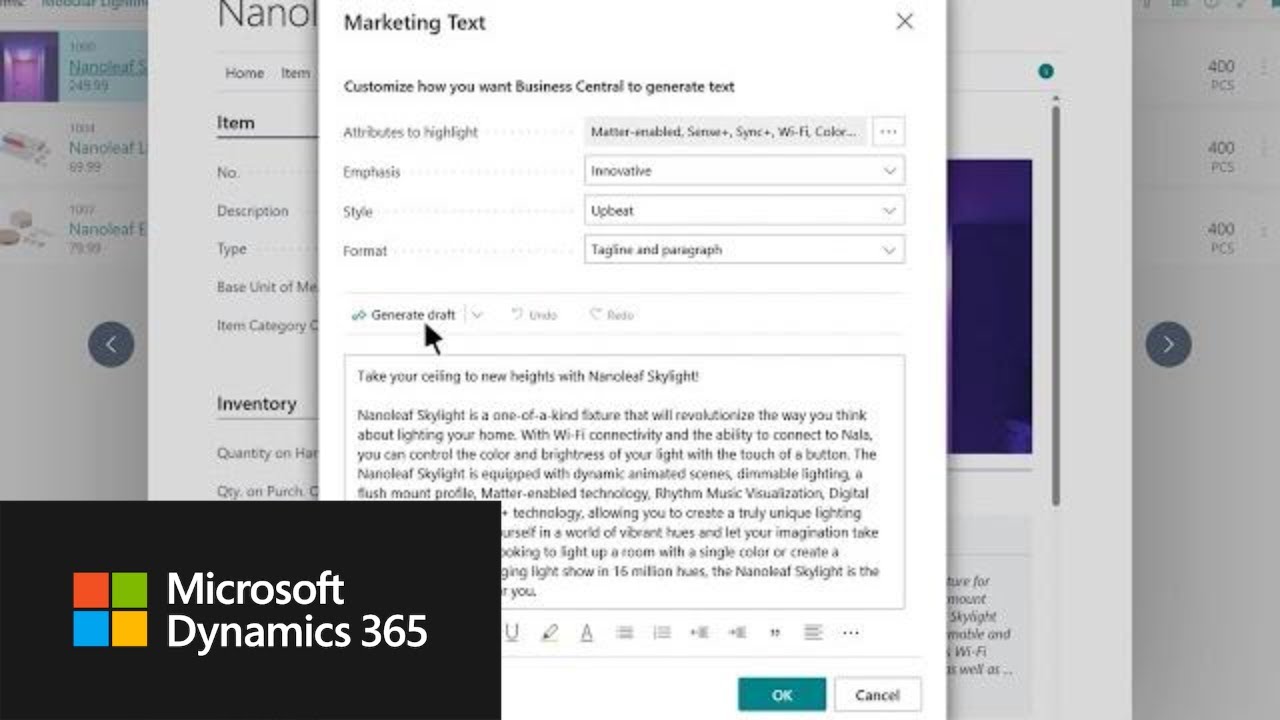Confirm the marketing text with OK
Image resolution: width=1280 pixels, height=720 pixels.
click(x=781, y=694)
